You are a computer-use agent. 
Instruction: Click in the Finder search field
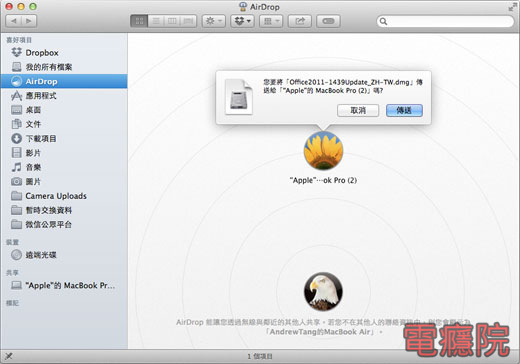coord(445,22)
